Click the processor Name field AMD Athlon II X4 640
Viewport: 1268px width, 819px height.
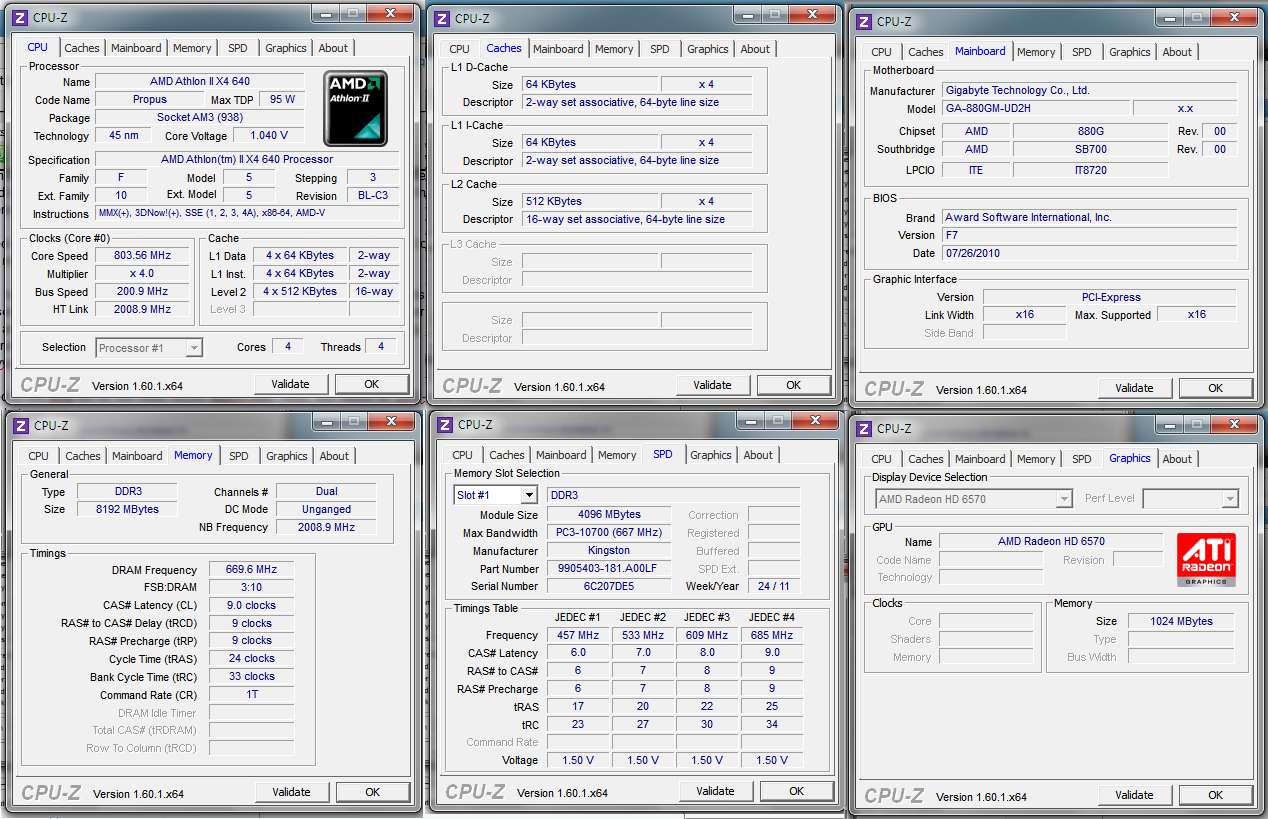199,82
